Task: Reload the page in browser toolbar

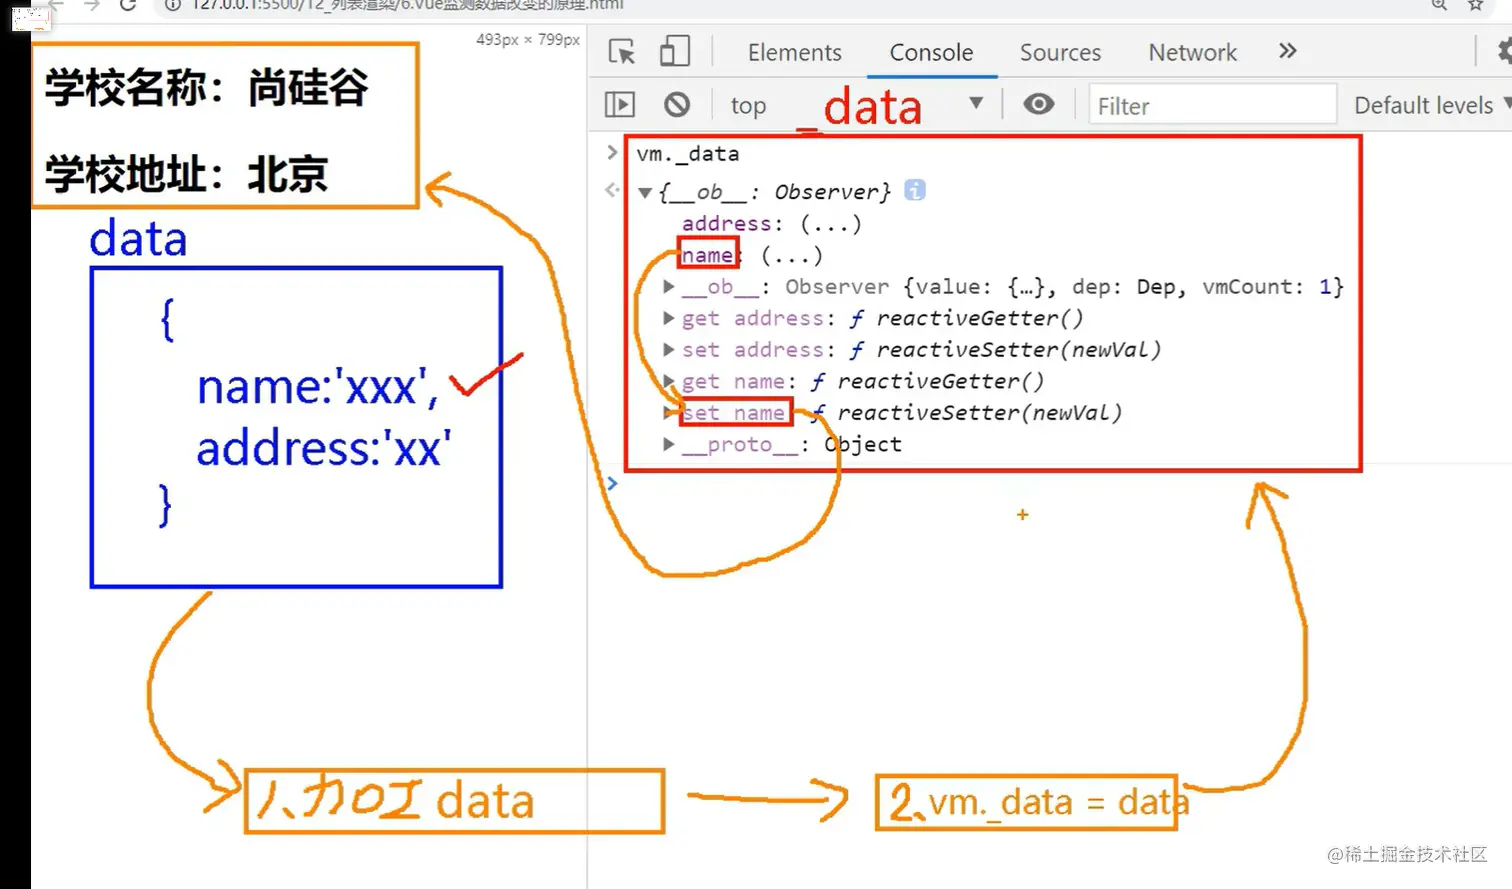Action: click(127, 5)
